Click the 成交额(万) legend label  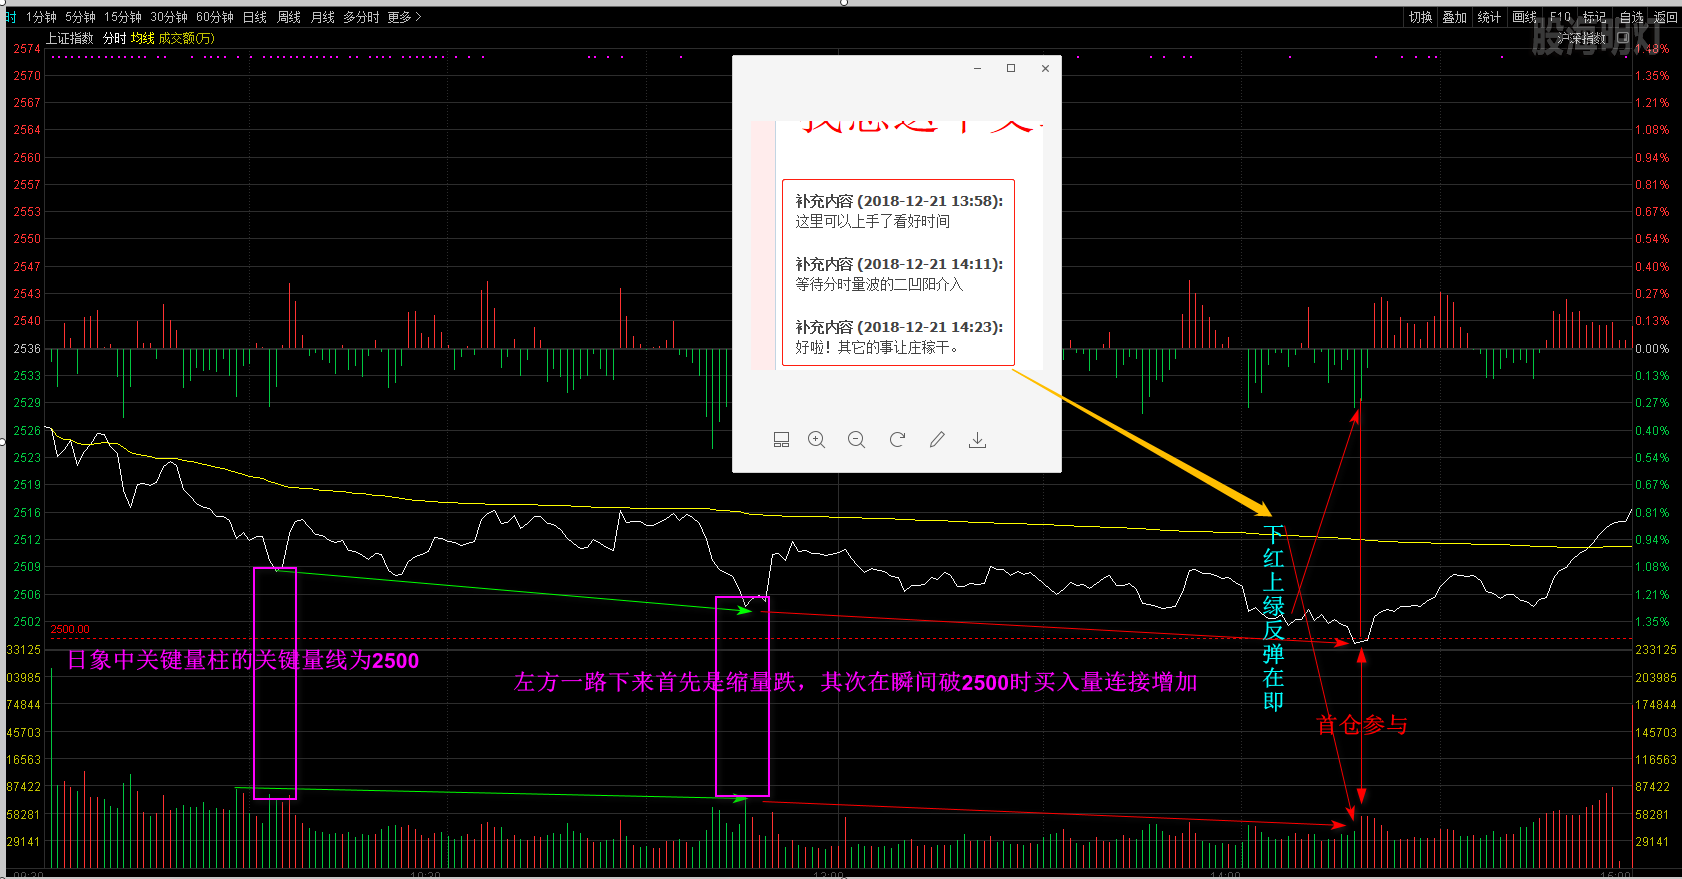pos(186,38)
